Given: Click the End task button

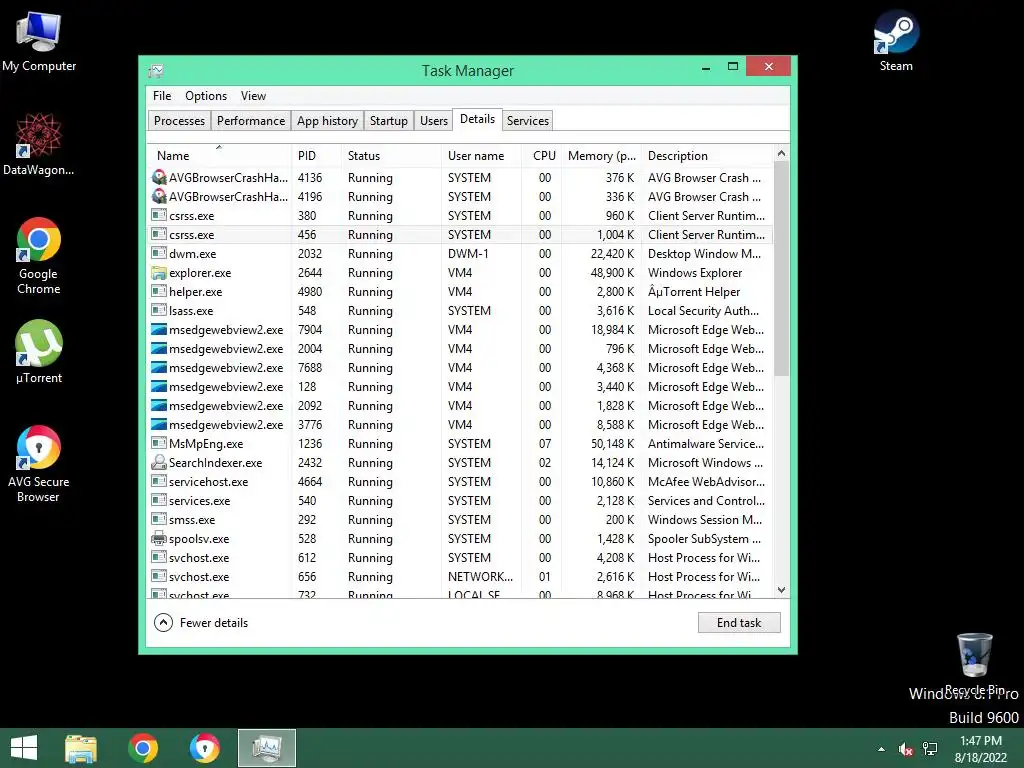Looking at the screenshot, I should (739, 622).
